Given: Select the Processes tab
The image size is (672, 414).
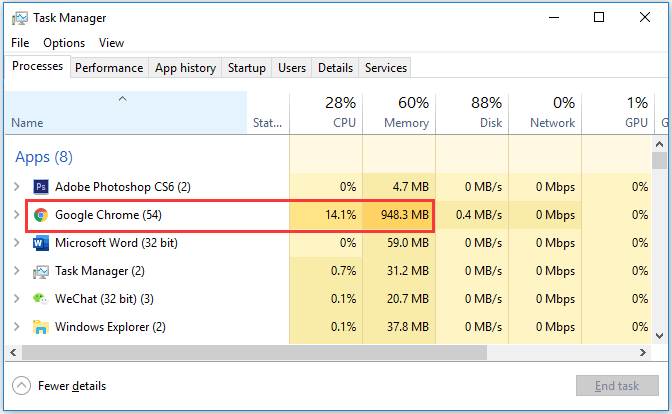Looking at the screenshot, I should click(37, 66).
